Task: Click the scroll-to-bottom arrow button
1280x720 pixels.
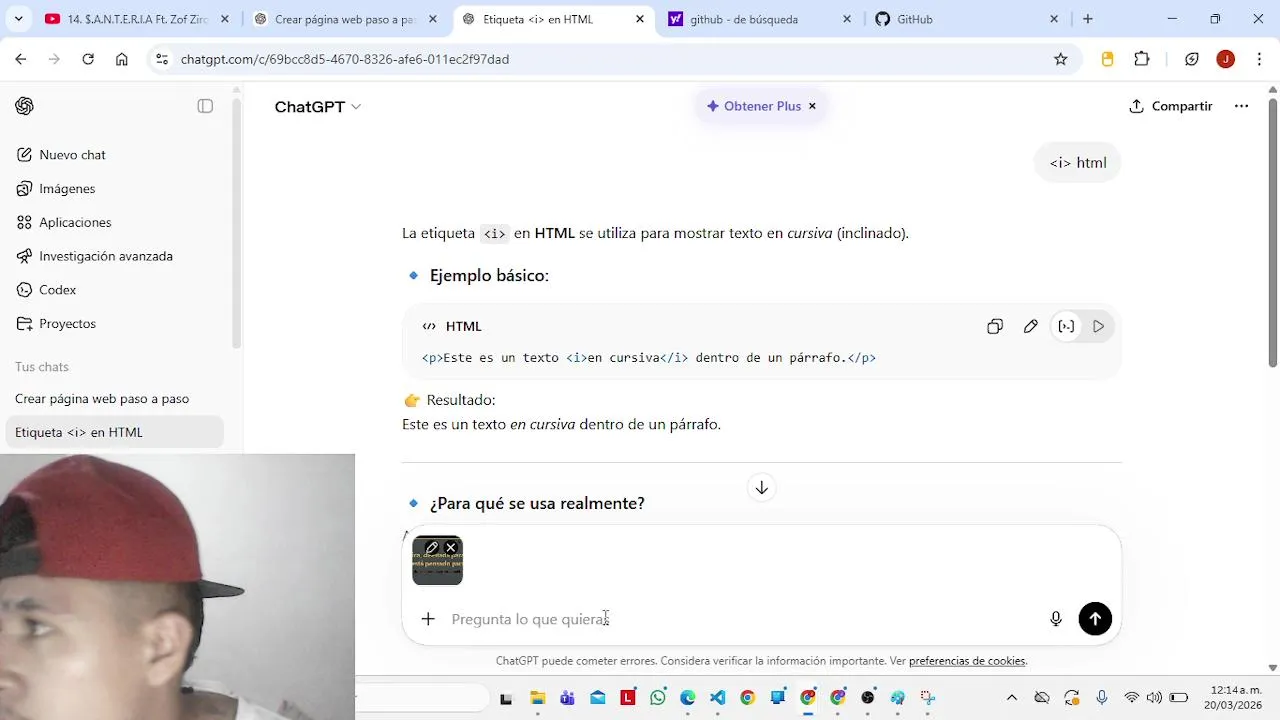Action: click(x=762, y=488)
